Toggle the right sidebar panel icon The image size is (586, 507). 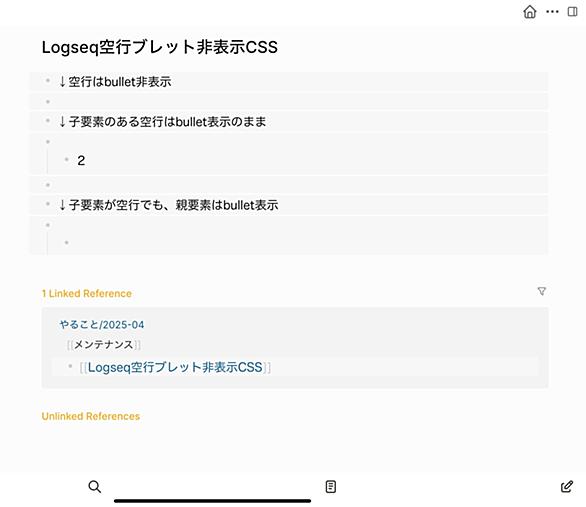[572, 12]
